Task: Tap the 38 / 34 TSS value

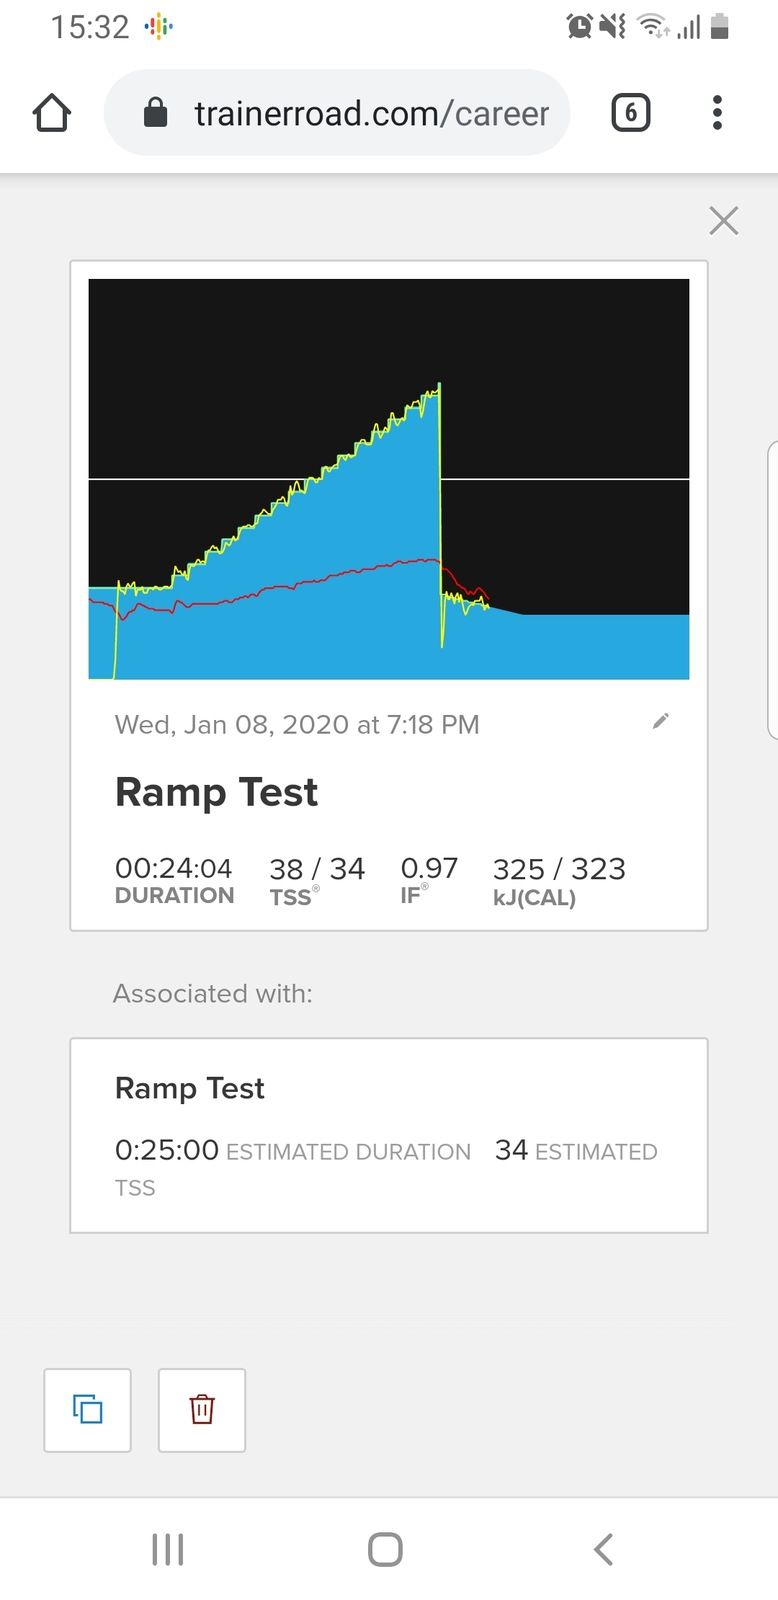Action: [x=317, y=869]
